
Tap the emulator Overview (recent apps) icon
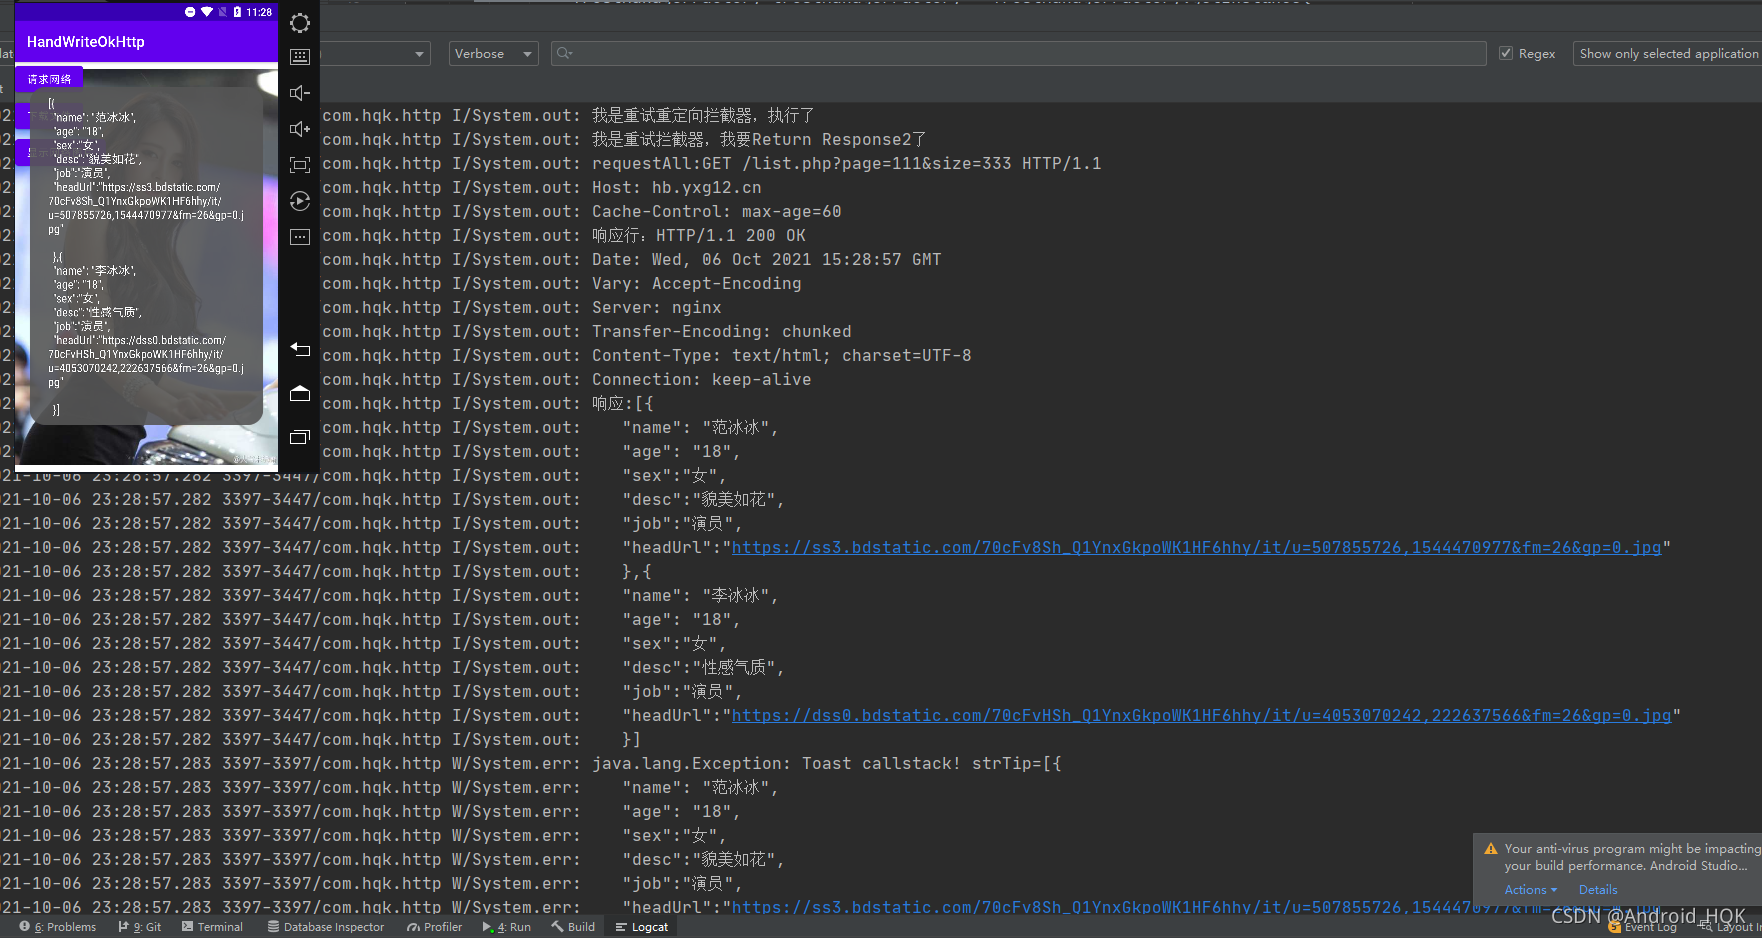click(x=299, y=437)
